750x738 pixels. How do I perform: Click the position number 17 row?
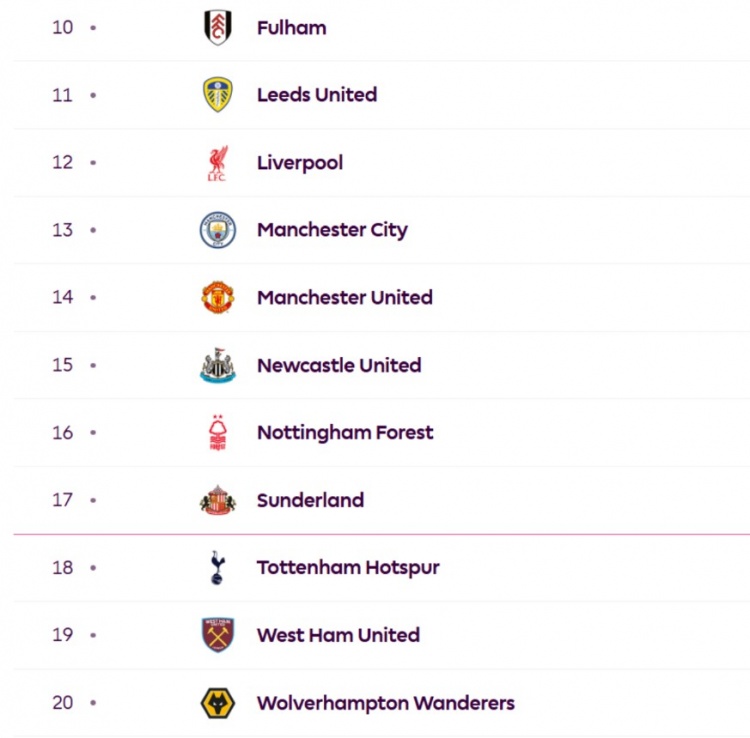pyautogui.click(x=382, y=500)
